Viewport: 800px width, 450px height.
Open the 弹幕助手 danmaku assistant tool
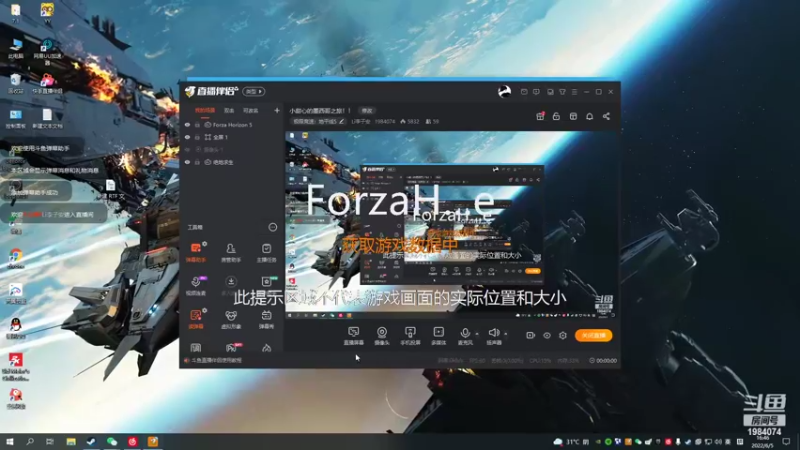(196, 252)
